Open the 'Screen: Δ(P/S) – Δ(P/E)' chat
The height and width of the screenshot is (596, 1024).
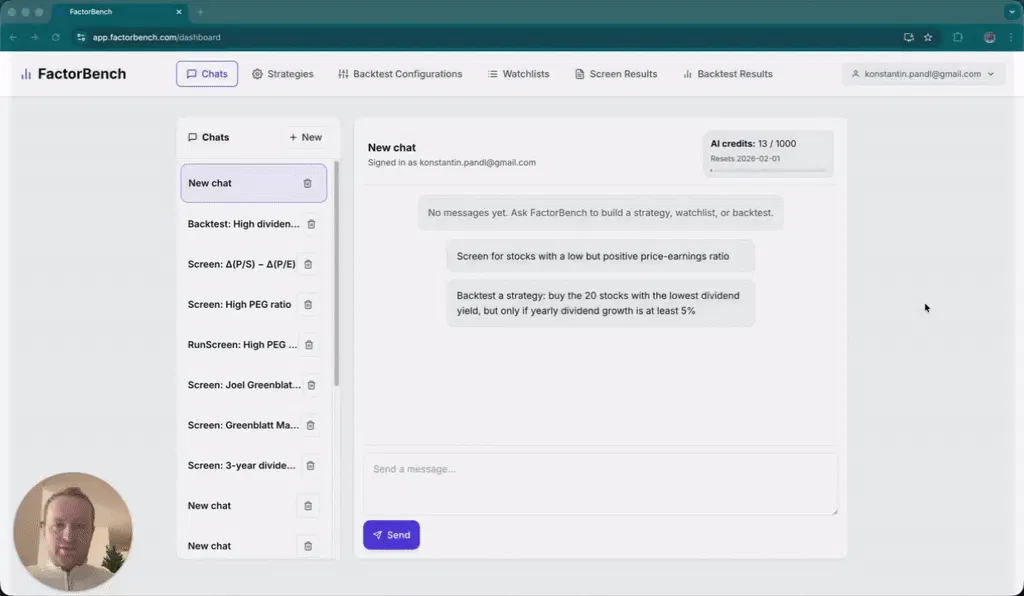pos(242,264)
